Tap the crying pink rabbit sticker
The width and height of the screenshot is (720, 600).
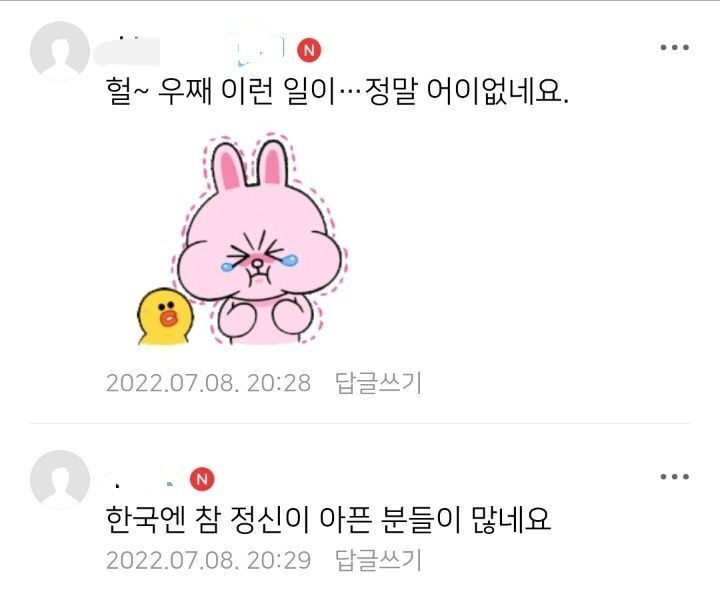pyautogui.click(x=259, y=239)
